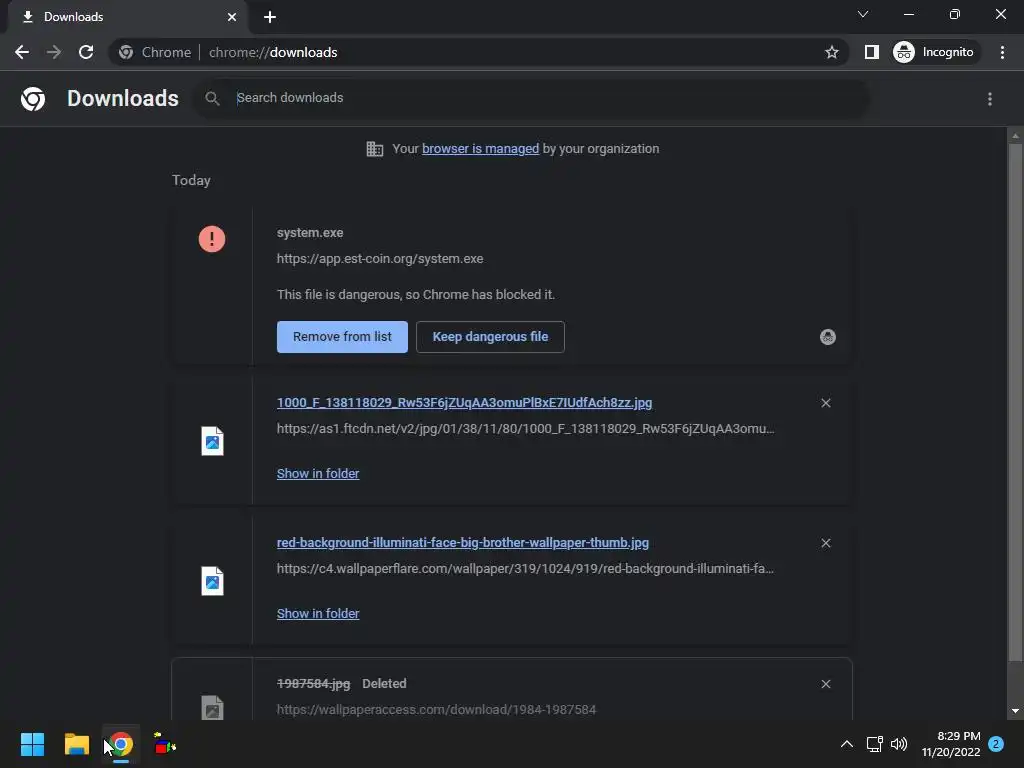Click the scrollbar down arrow
The height and width of the screenshot is (768, 1024).
[x=1015, y=711]
